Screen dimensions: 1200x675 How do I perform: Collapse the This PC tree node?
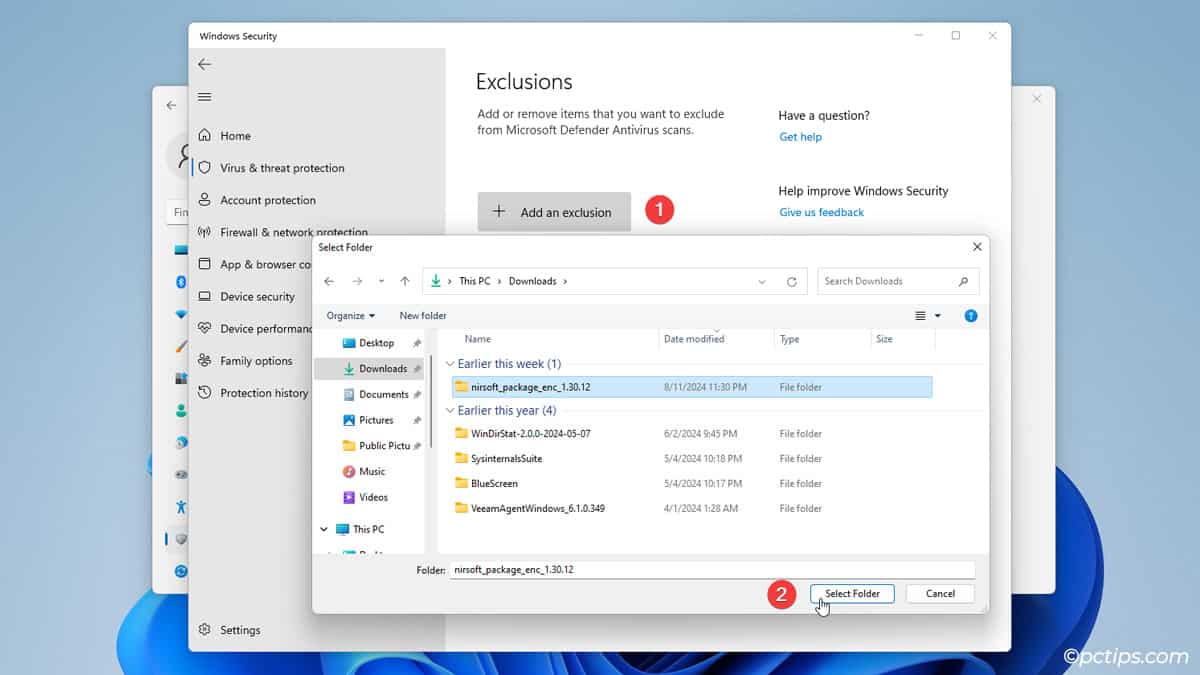[324, 529]
